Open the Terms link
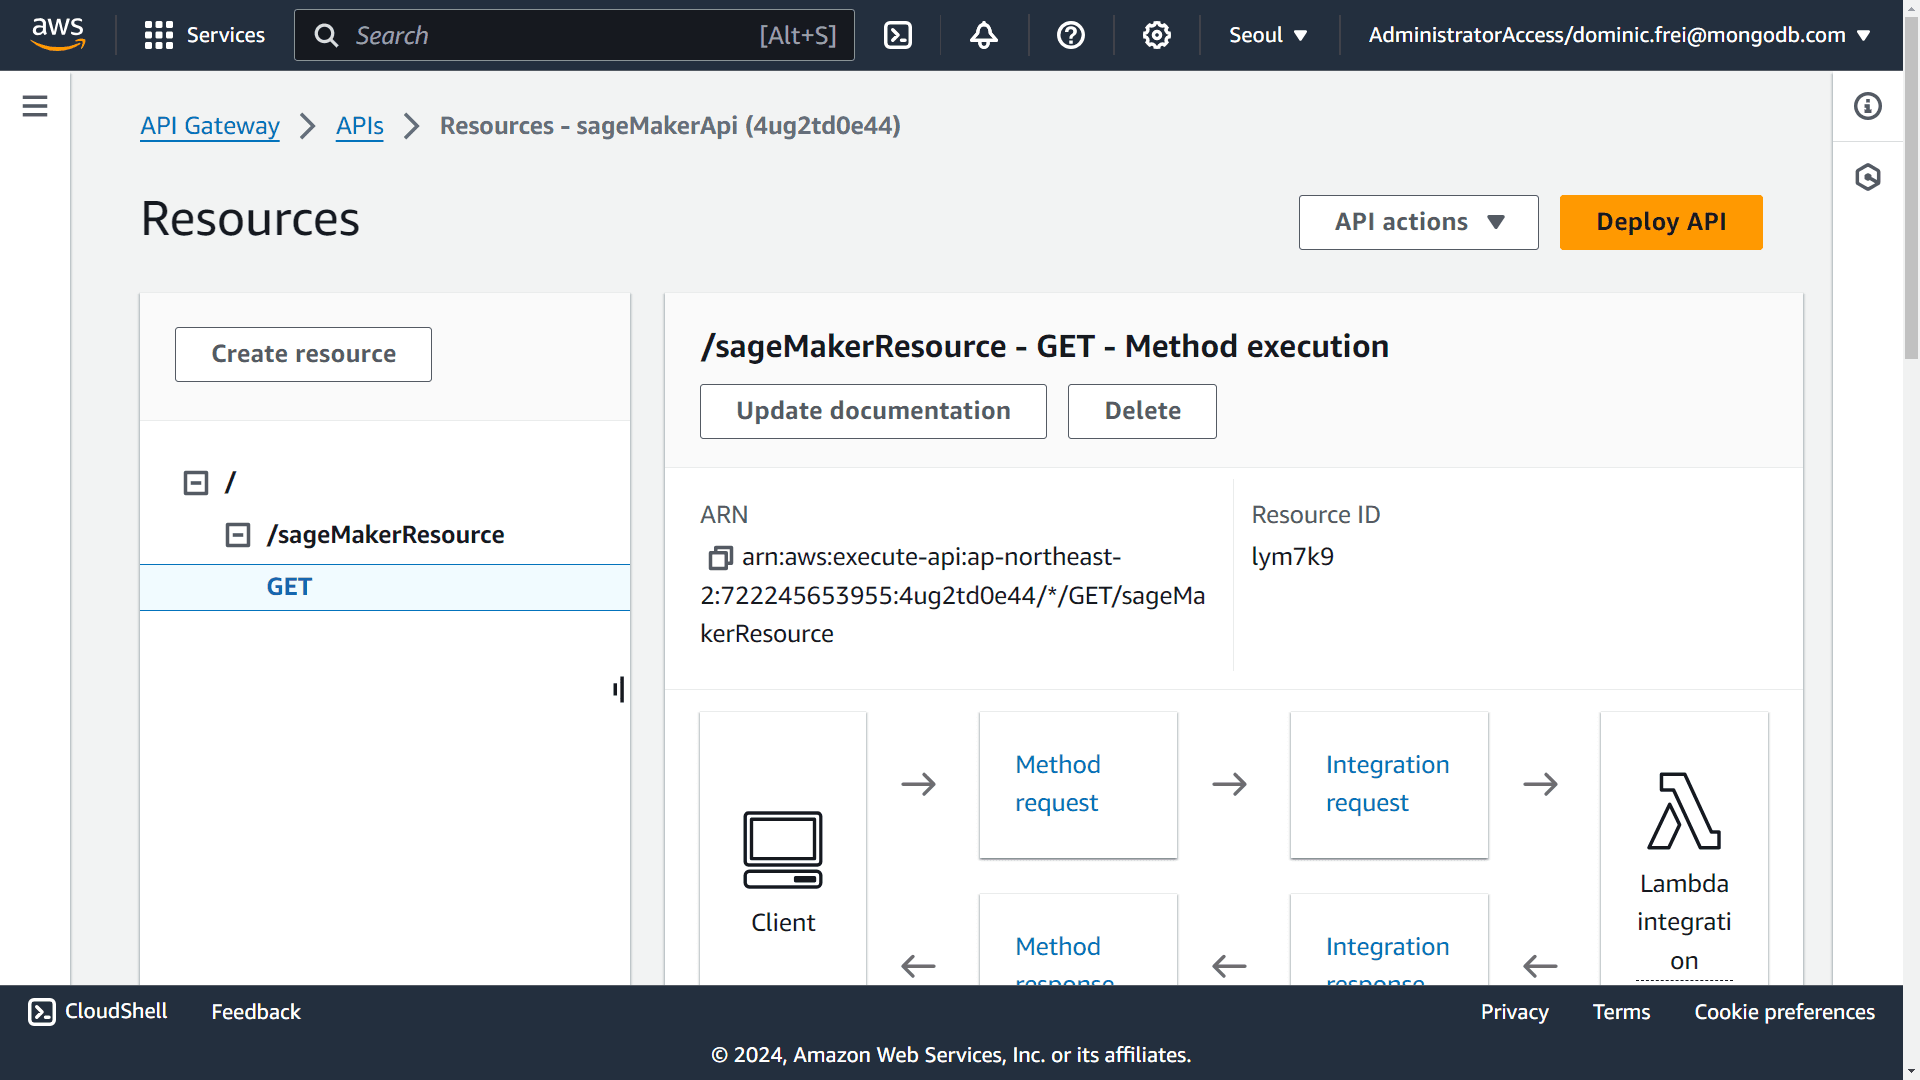The image size is (1920, 1080). tap(1621, 1012)
